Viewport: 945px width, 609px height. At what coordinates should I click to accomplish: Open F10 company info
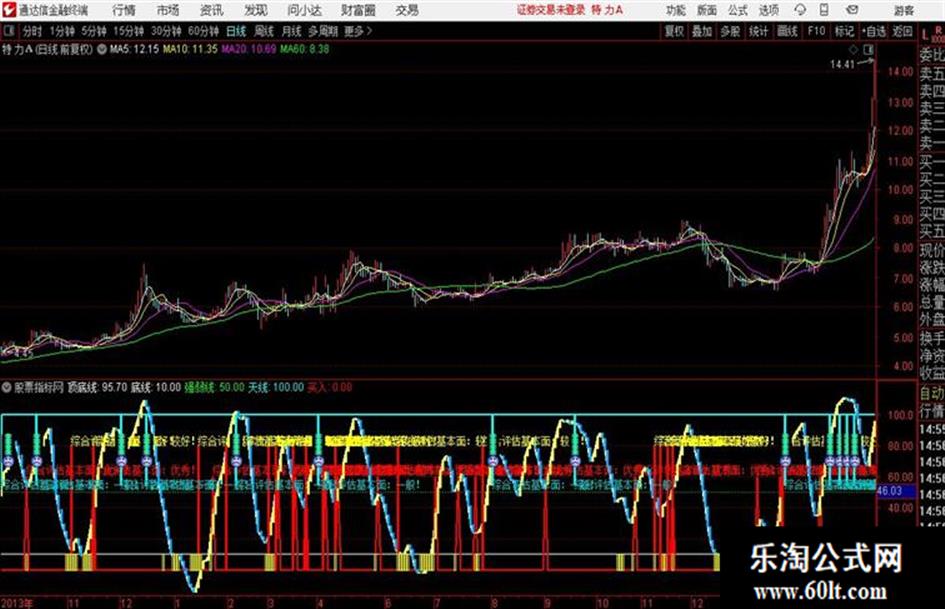pos(816,31)
